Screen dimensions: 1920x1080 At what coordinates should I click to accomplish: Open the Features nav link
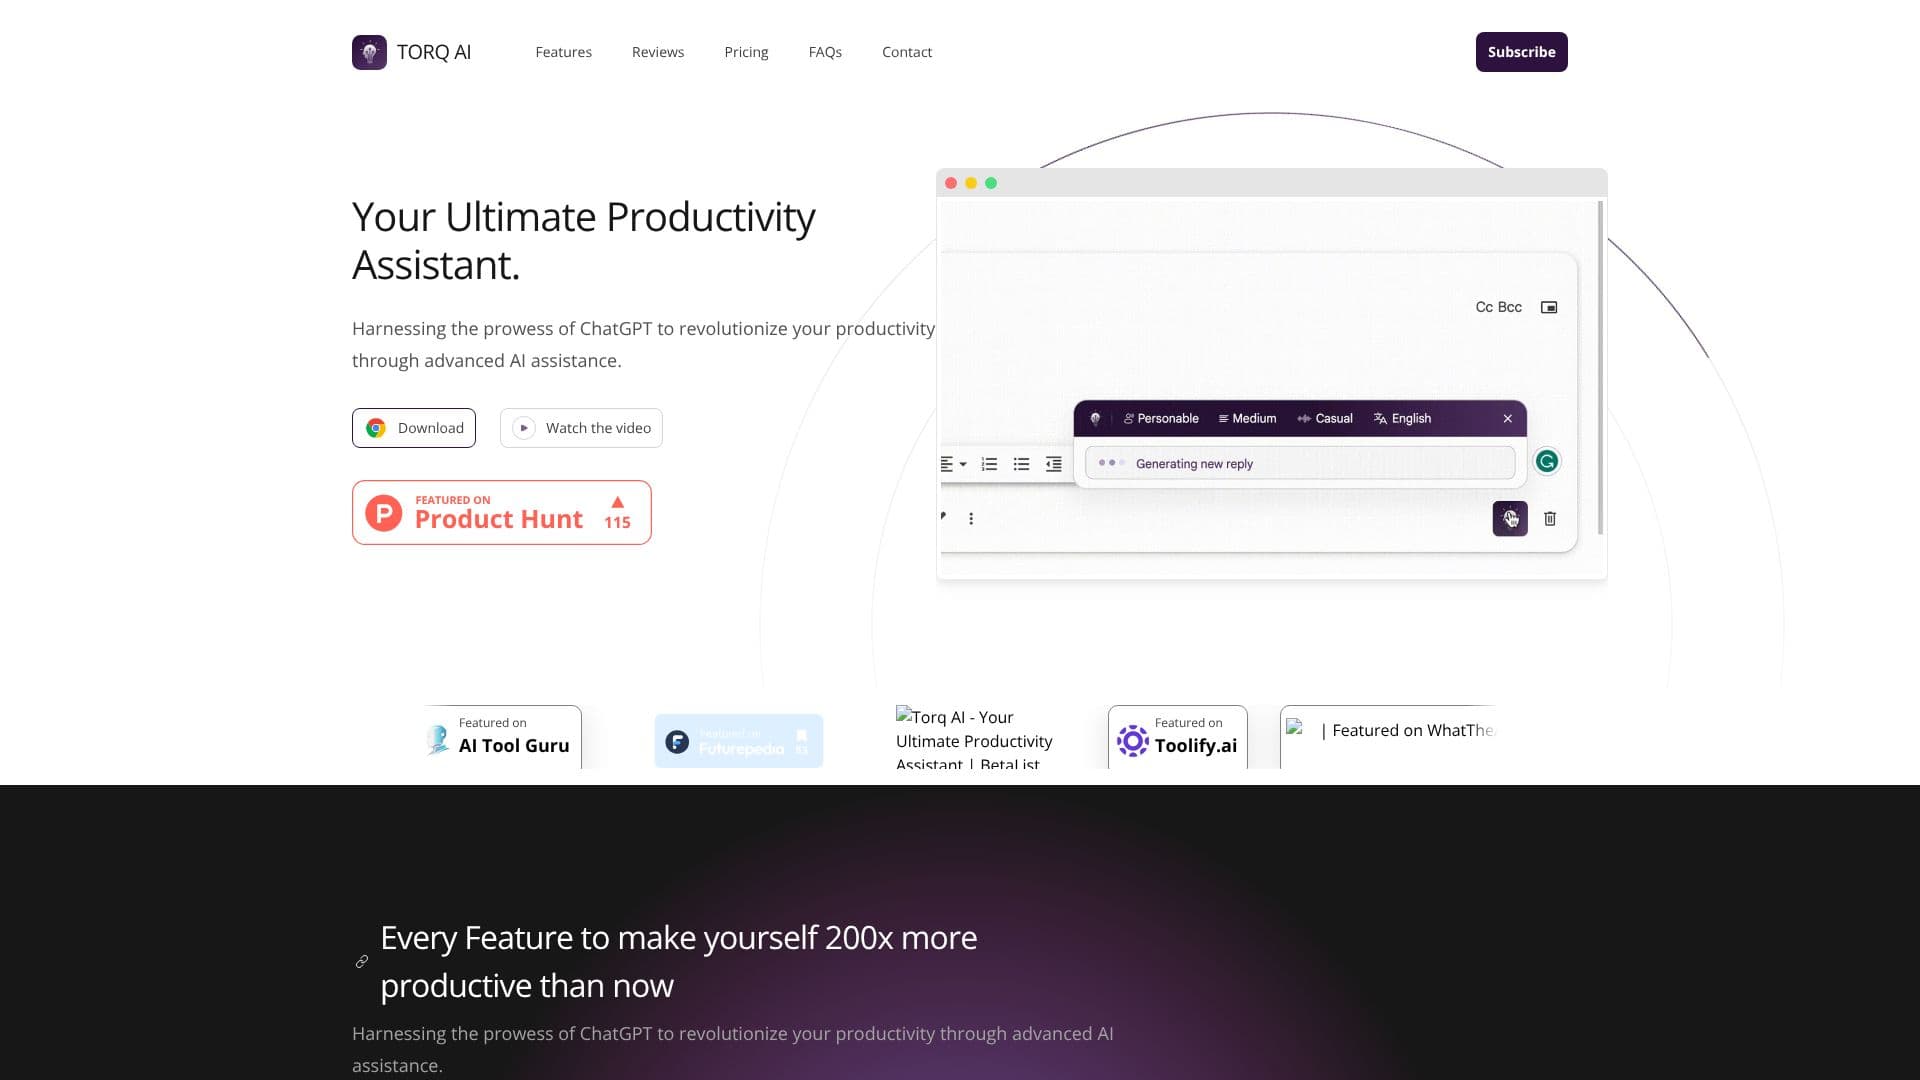563,52
